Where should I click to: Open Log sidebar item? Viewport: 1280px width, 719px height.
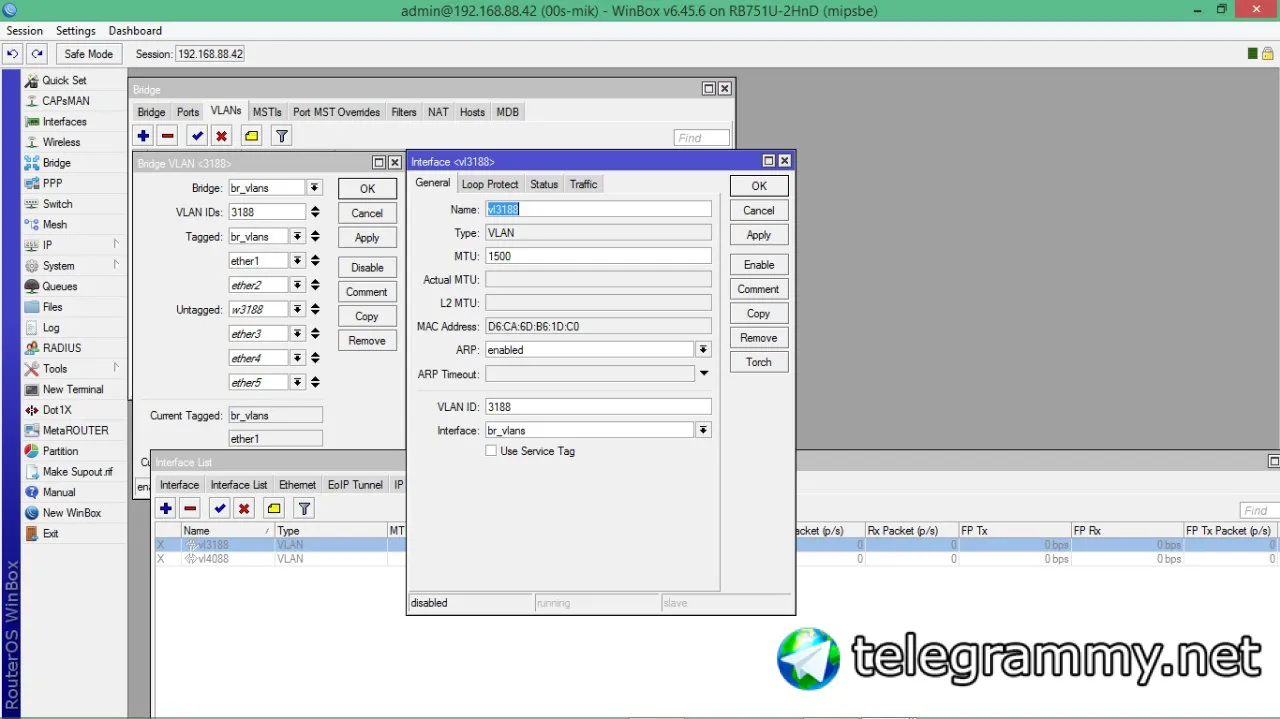51,328
